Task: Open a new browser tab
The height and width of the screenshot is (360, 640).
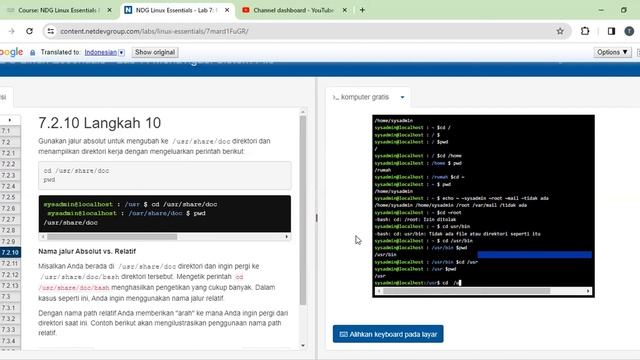Action: tap(362, 10)
